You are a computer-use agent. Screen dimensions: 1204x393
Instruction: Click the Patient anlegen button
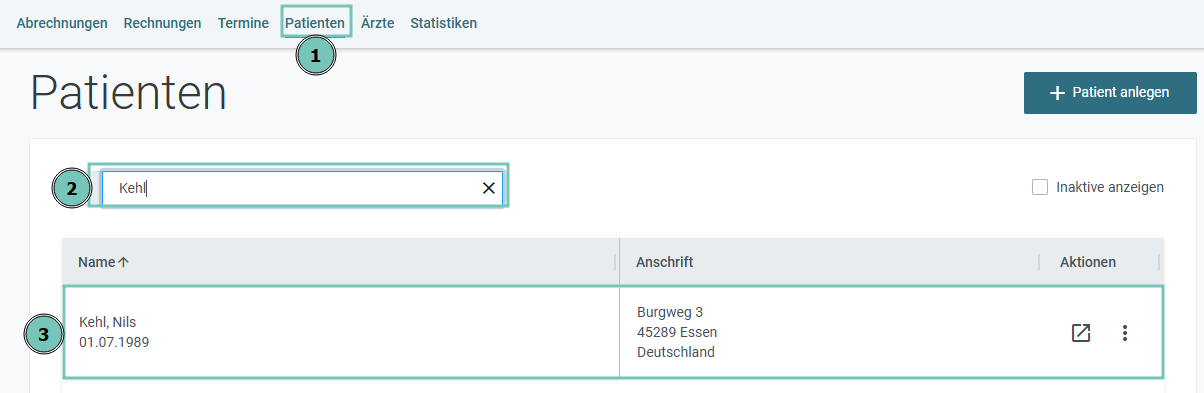coord(1110,93)
